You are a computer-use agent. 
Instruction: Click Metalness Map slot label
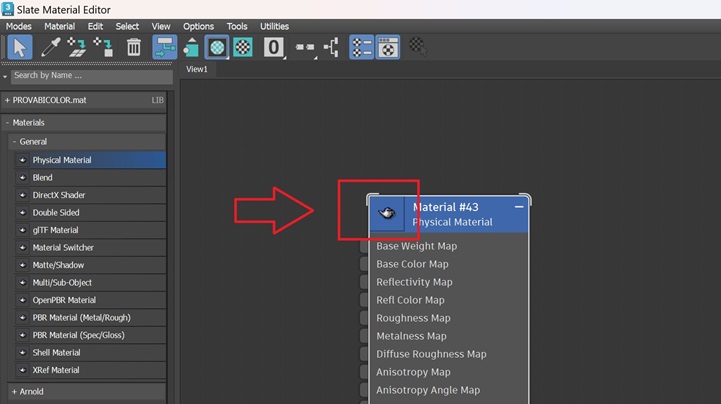pos(411,336)
